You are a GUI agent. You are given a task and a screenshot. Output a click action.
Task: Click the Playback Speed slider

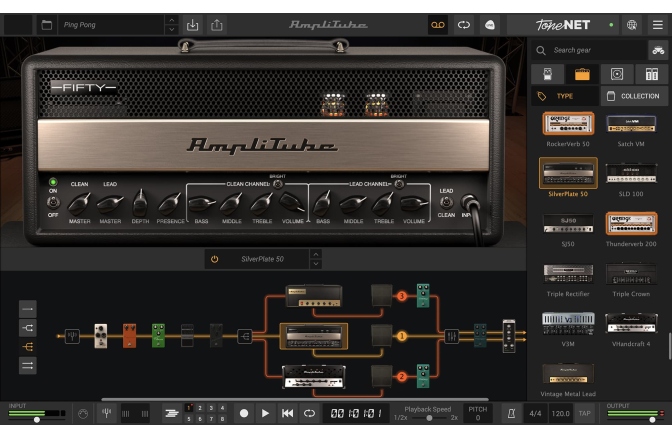coord(429,418)
